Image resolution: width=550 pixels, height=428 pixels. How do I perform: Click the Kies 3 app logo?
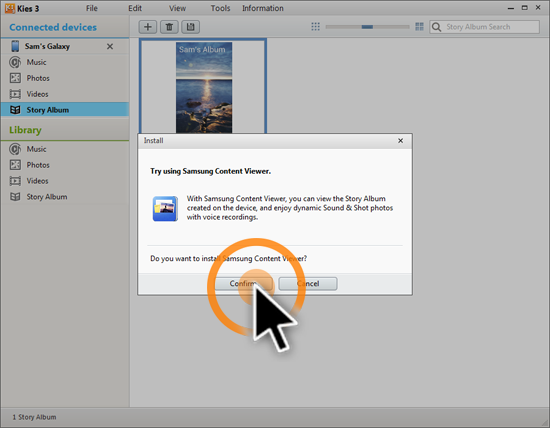point(10,8)
